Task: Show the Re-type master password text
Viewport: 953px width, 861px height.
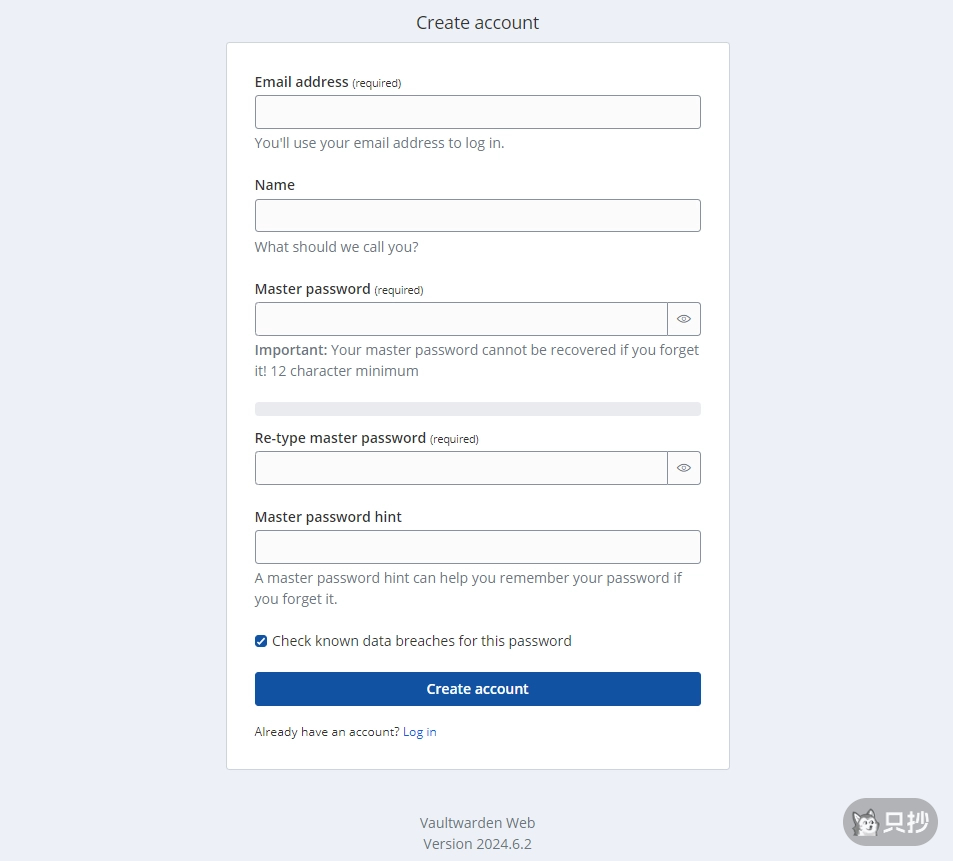Action: pos(684,468)
